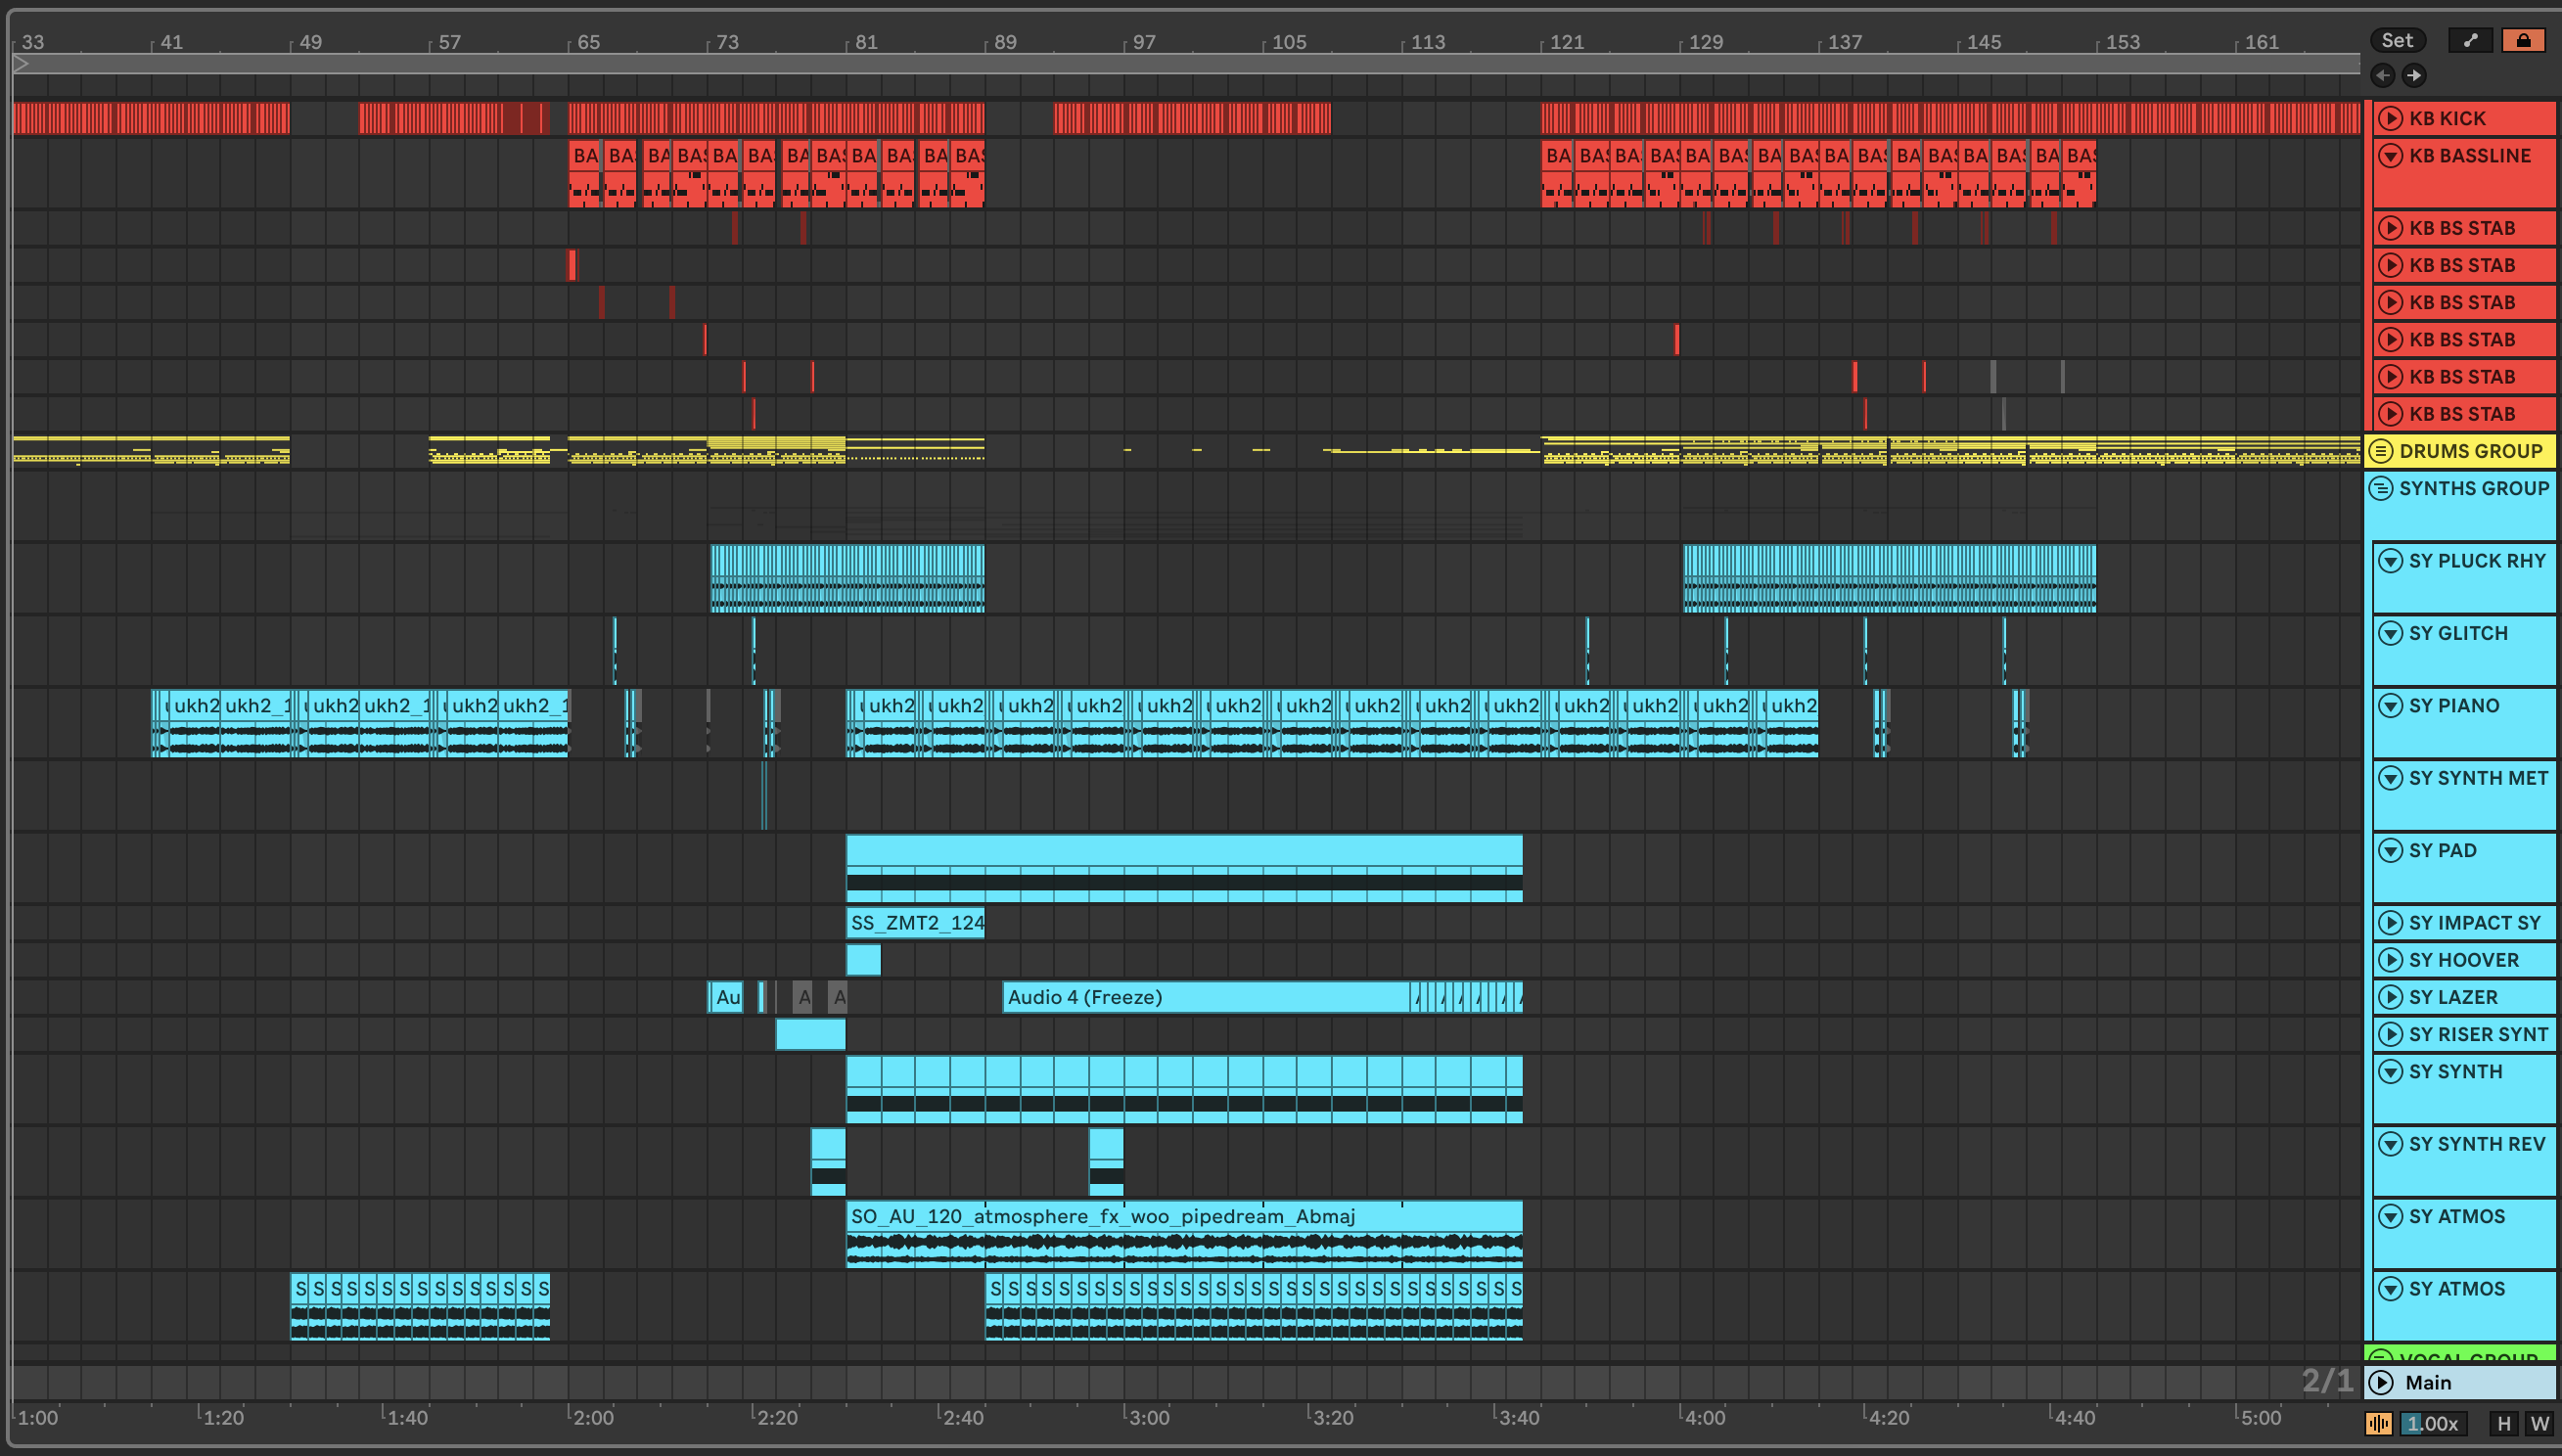Fold the SY PIANO track
Viewport: 2562px width, 1456px height.
point(2390,706)
